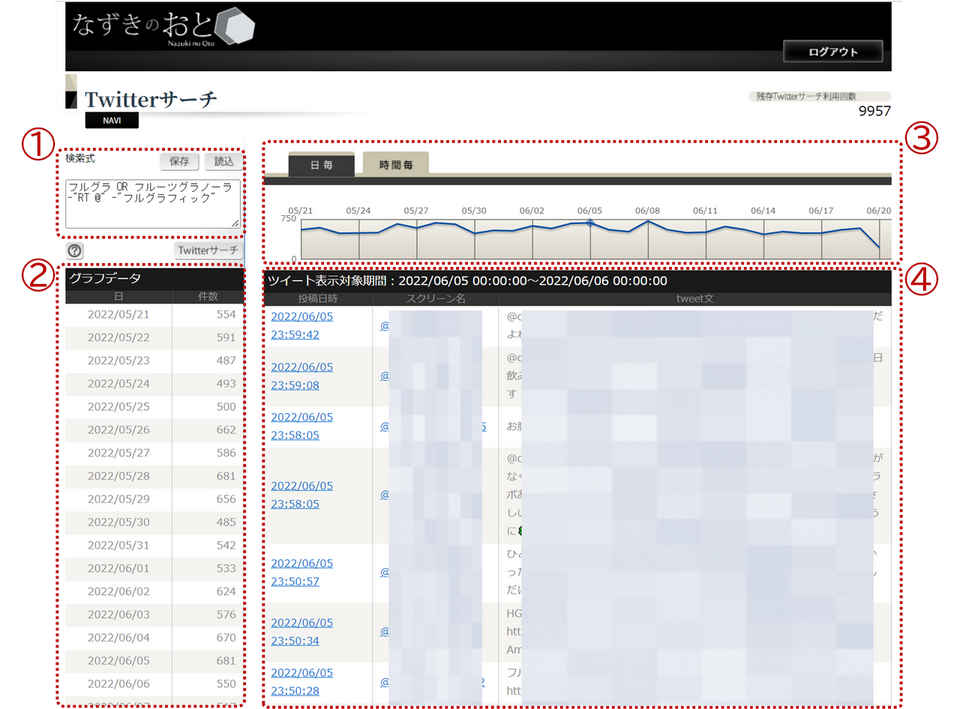Click the help question mark icon
Screen dimensions: 960x709
75,251
